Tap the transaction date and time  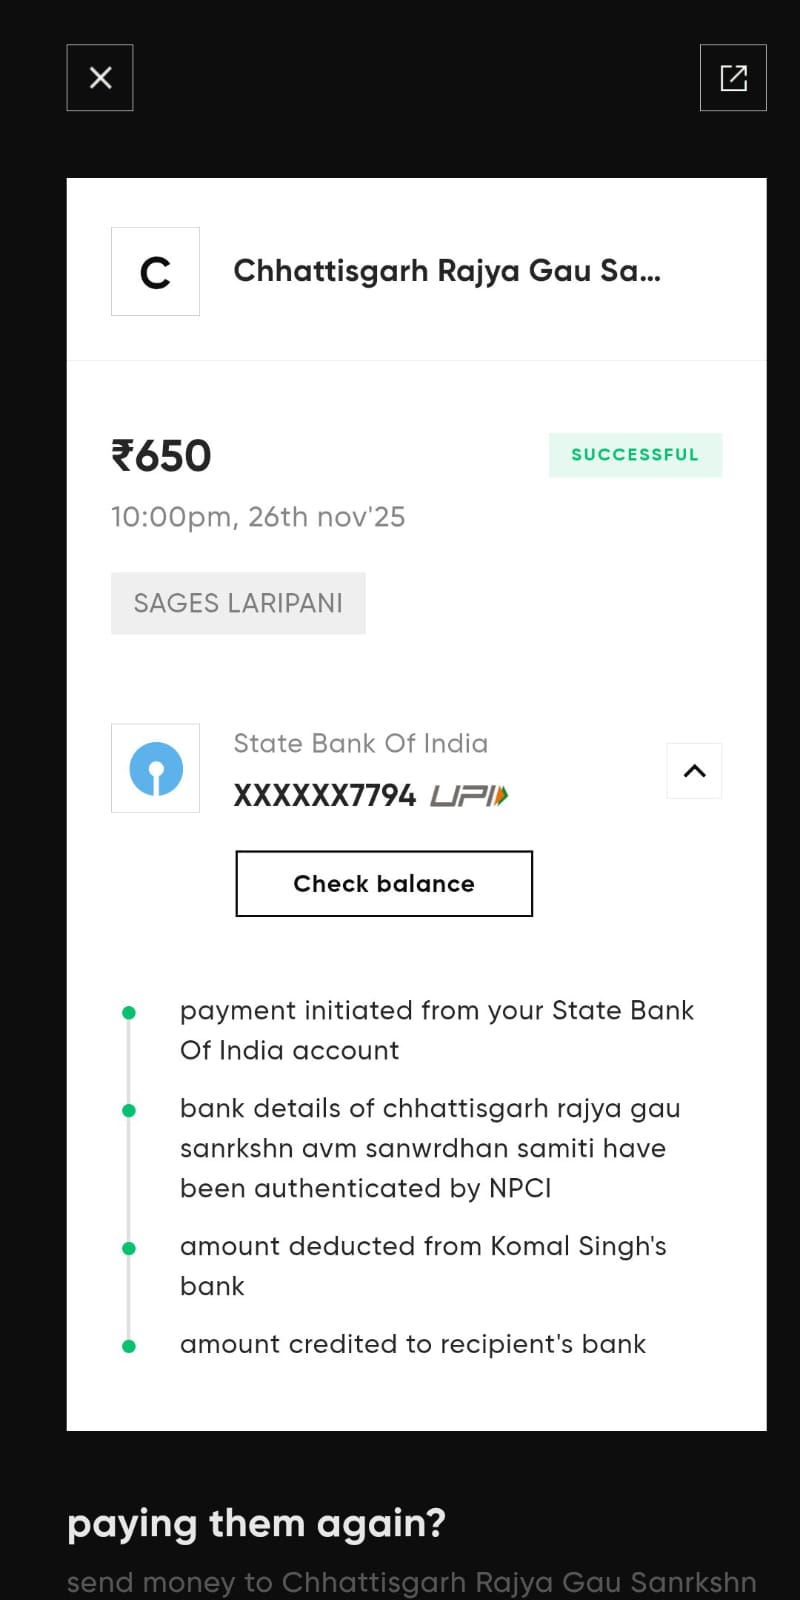pyautogui.click(x=258, y=517)
